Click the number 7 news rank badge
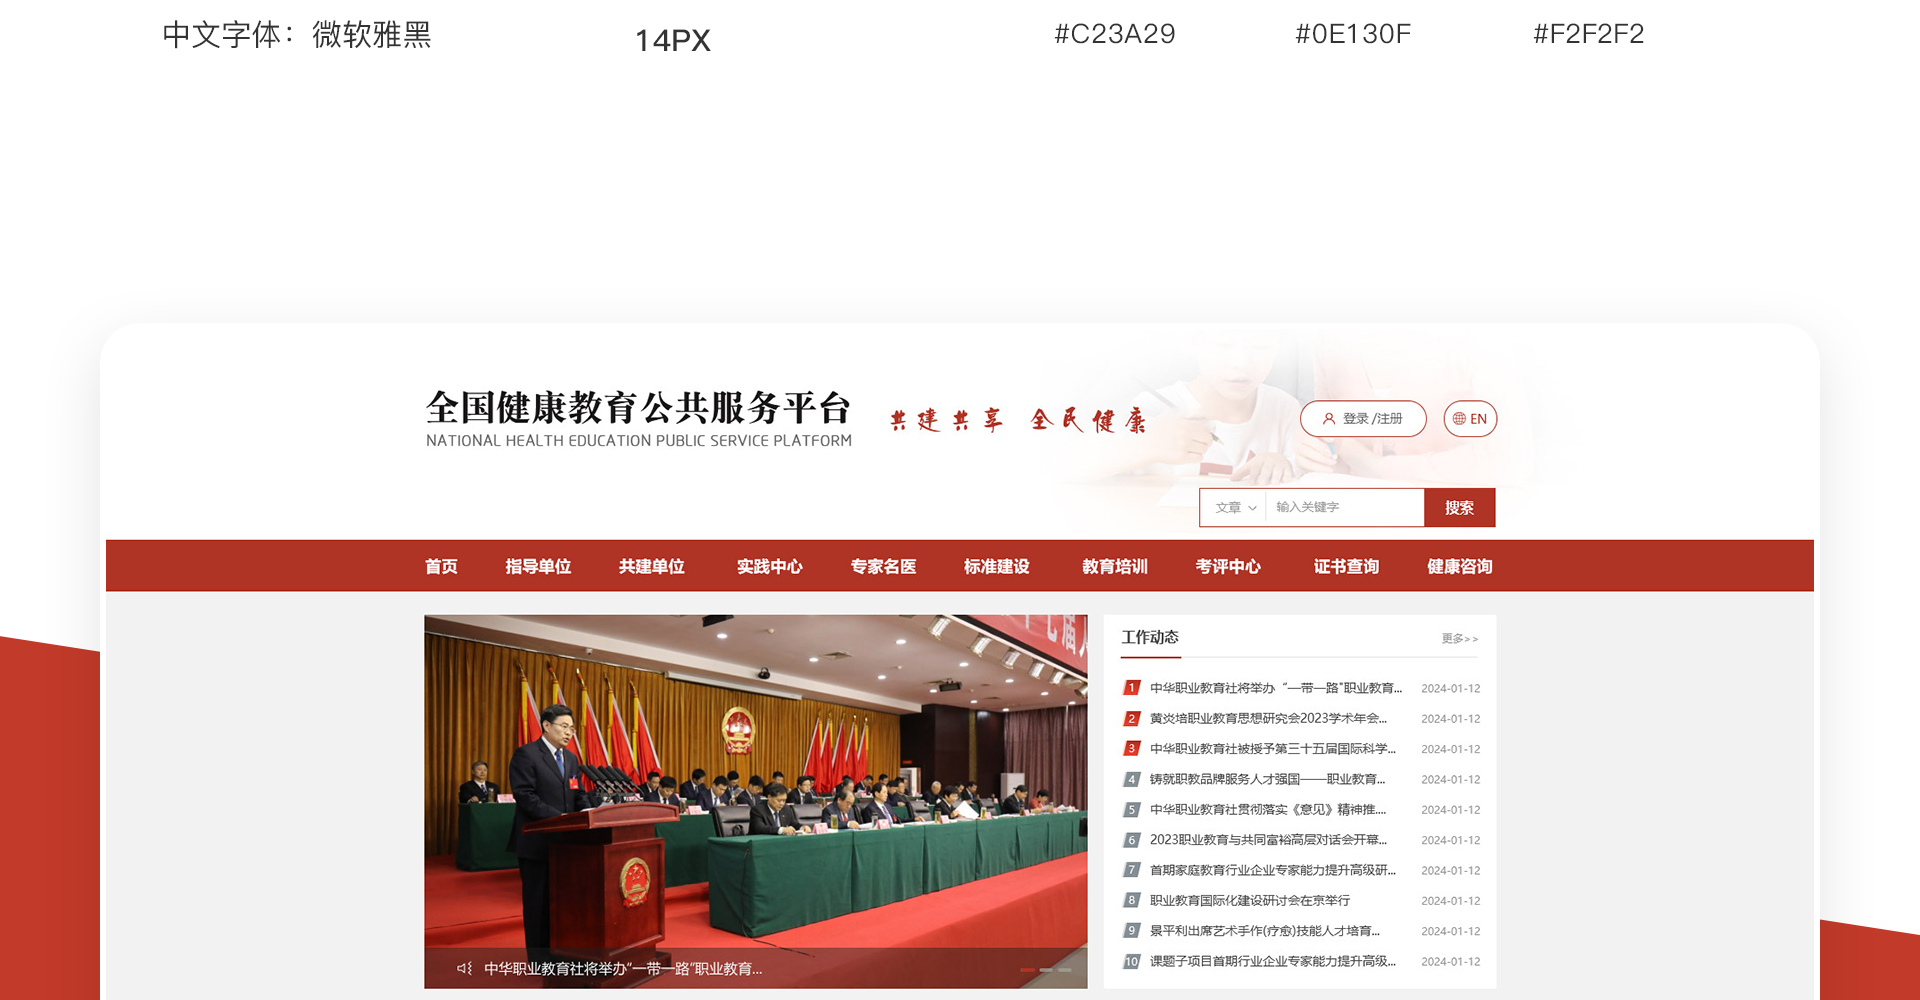The height and width of the screenshot is (1000, 1920). (1131, 870)
